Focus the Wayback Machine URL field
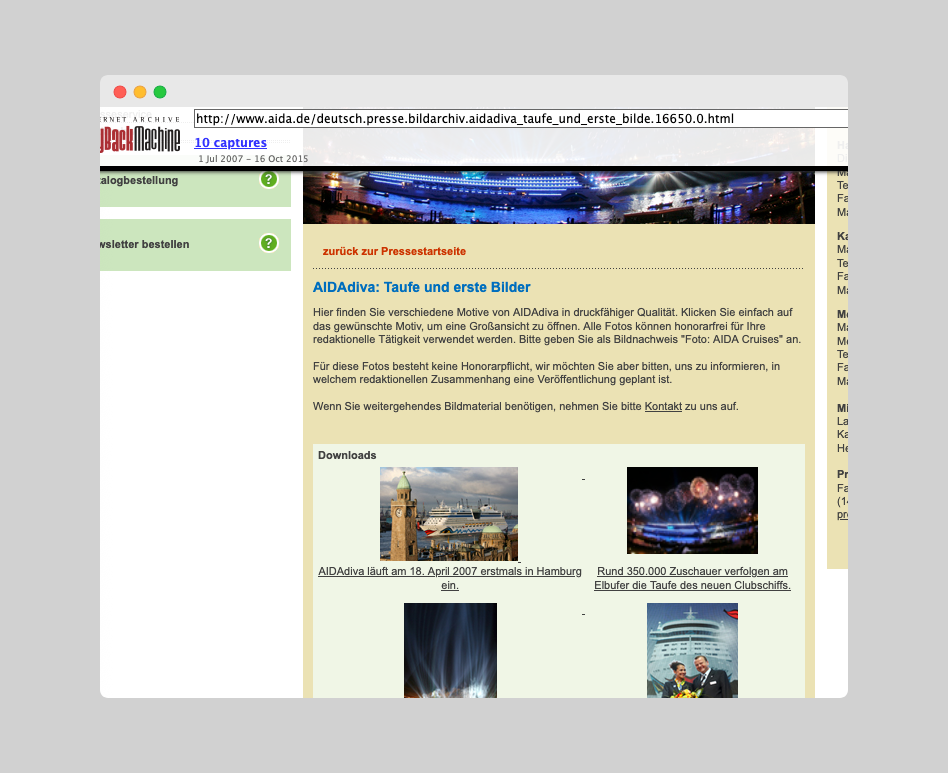The image size is (948, 773). (x=521, y=118)
